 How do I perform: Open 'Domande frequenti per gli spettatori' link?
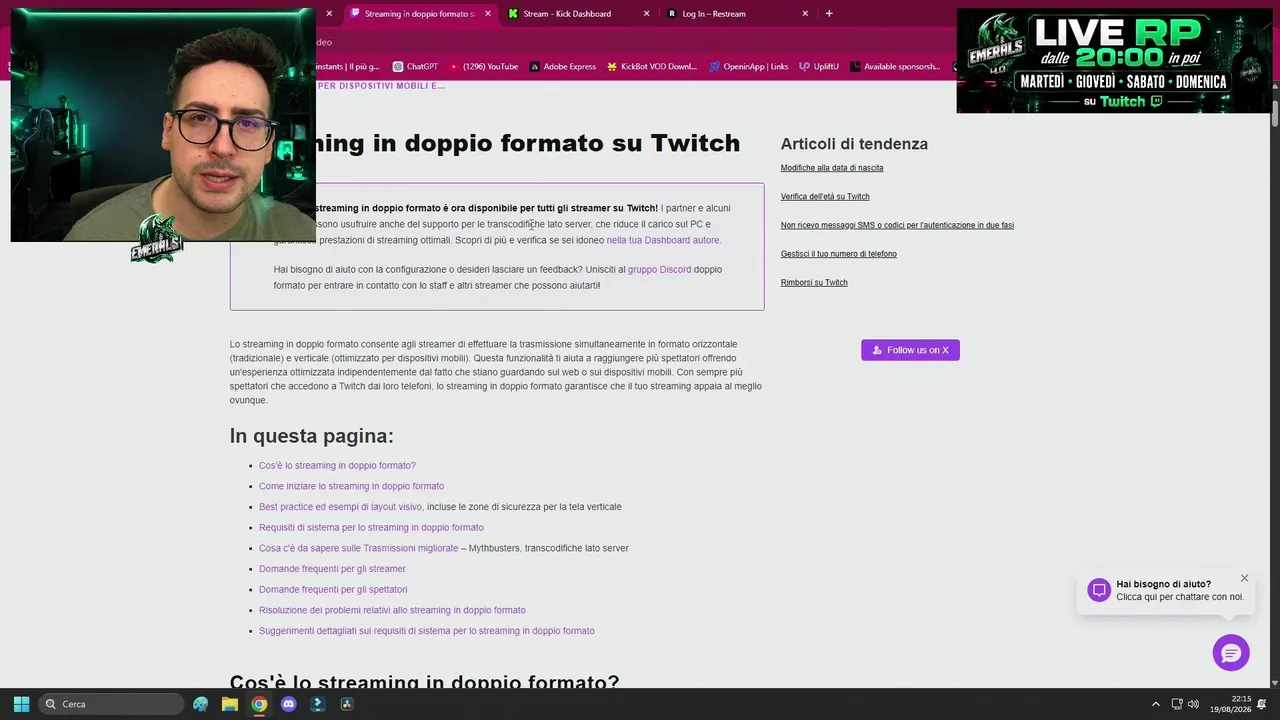333,590
